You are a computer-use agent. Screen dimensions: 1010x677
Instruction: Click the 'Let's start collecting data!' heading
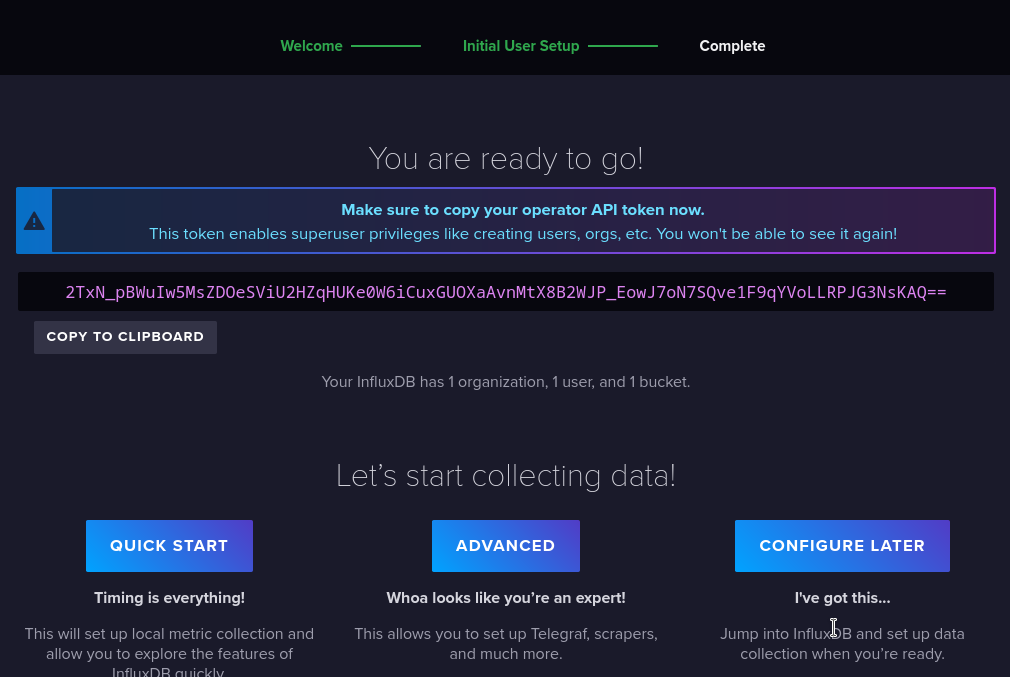(x=506, y=476)
